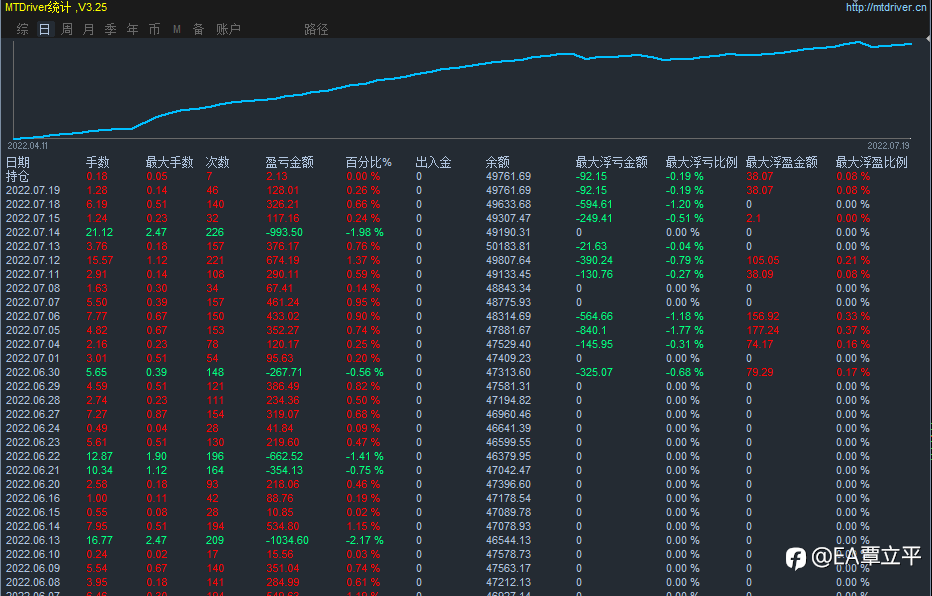Click the MTDriver统计 V3.25 title
The image size is (932, 596).
(56, 7)
